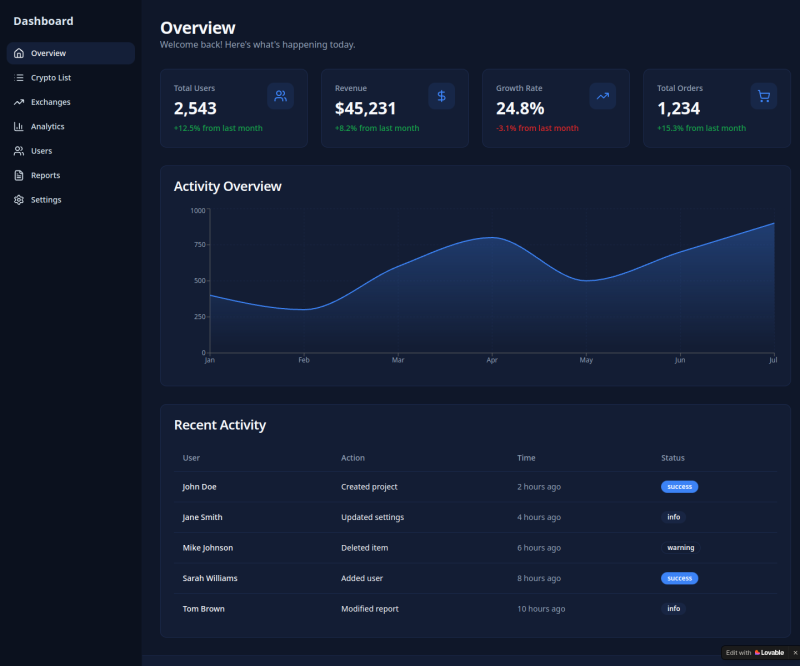Click the Settings gear icon
The width and height of the screenshot is (800, 666).
[x=19, y=200]
